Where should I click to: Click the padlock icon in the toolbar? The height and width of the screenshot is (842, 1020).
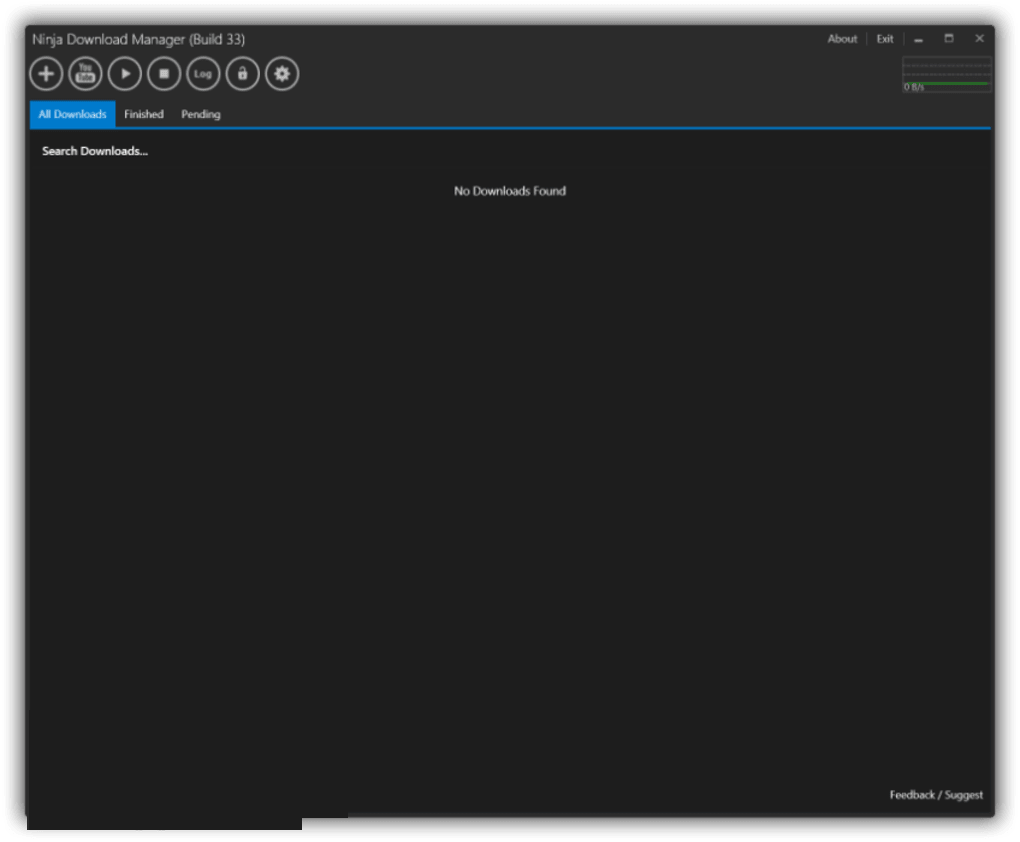coord(243,74)
